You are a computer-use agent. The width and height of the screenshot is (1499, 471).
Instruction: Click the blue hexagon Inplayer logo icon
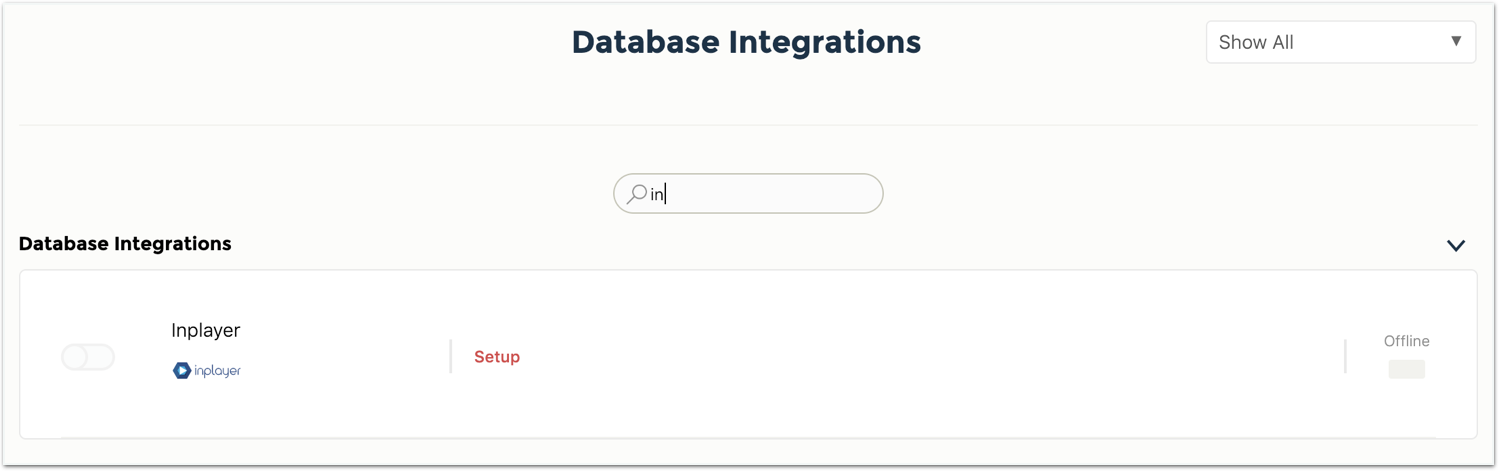pyautogui.click(x=182, y=371)
